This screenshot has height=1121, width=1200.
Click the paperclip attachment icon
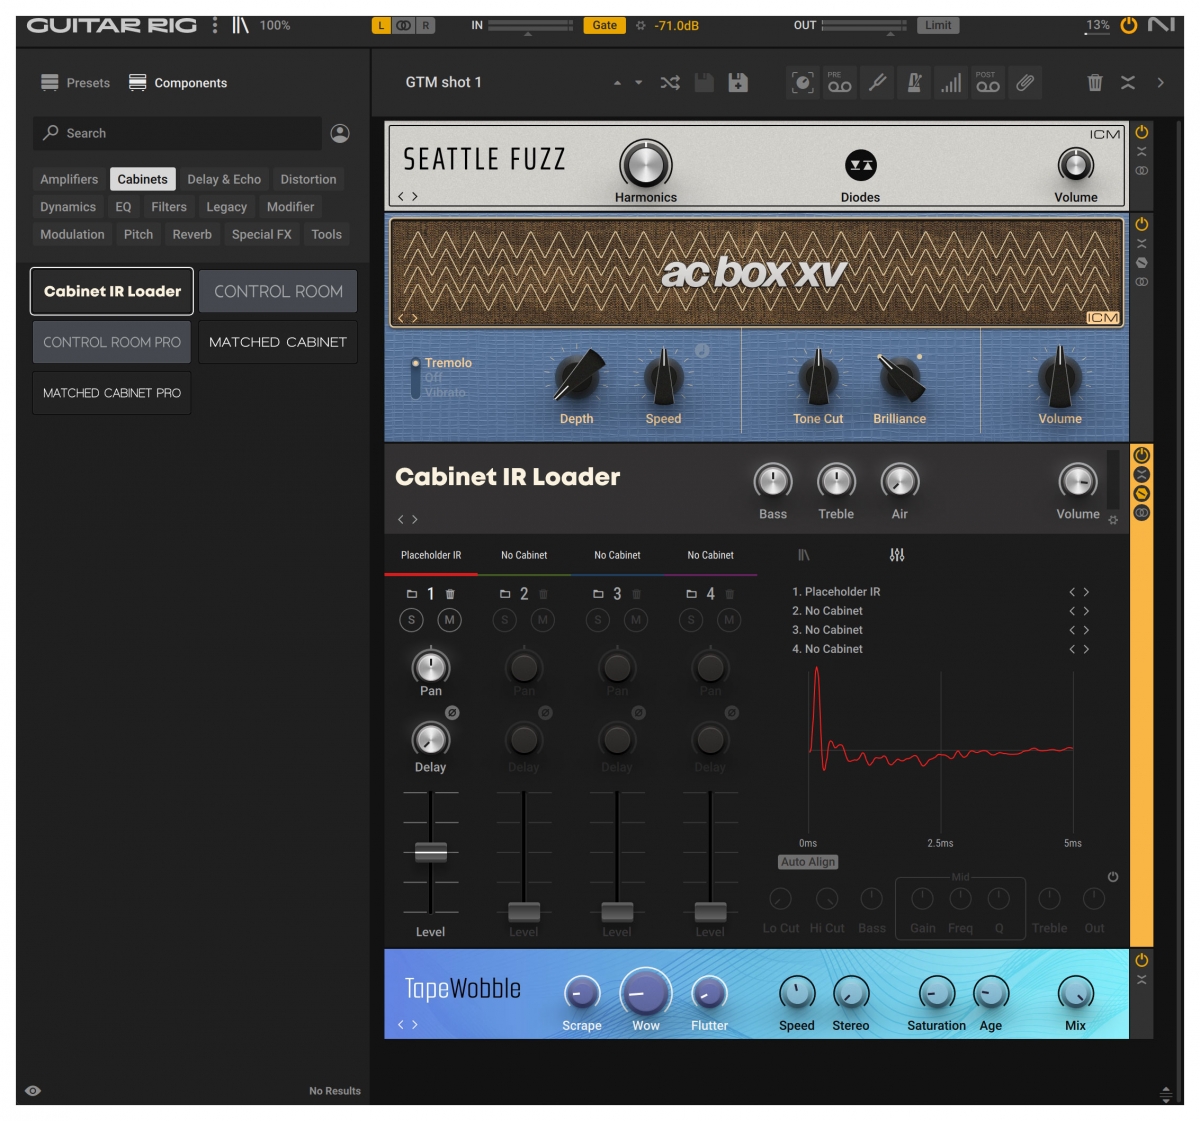[x=1025, y=83]
